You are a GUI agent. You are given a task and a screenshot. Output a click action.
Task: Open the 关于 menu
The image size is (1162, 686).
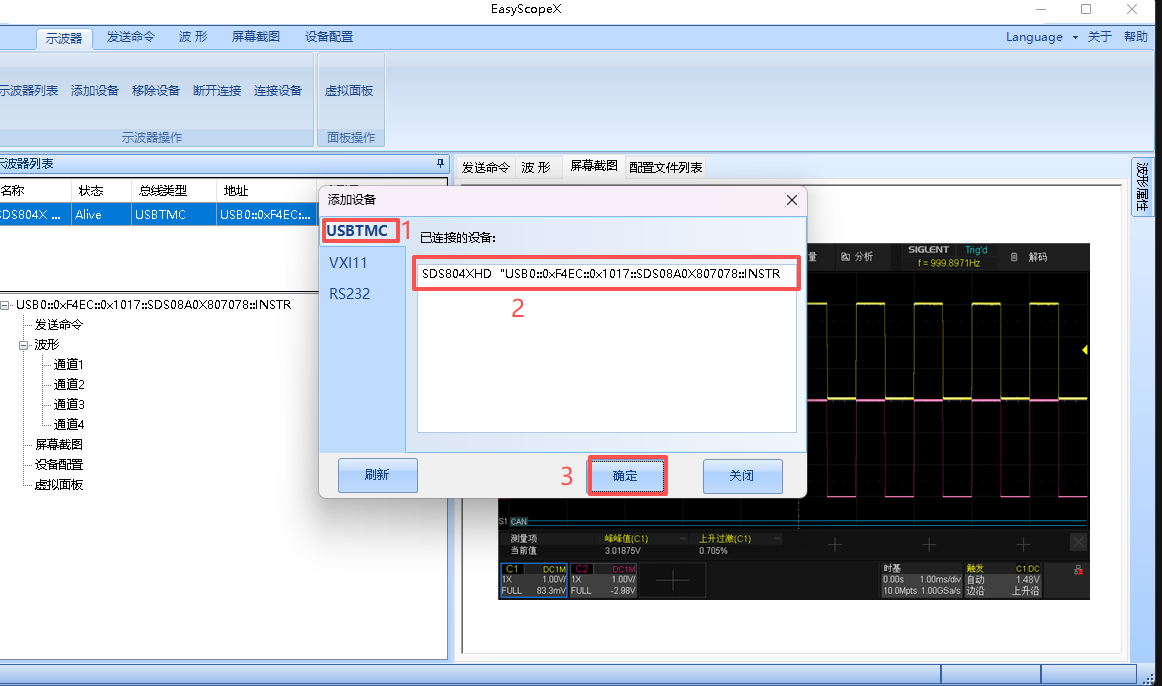click(1100, 37)
